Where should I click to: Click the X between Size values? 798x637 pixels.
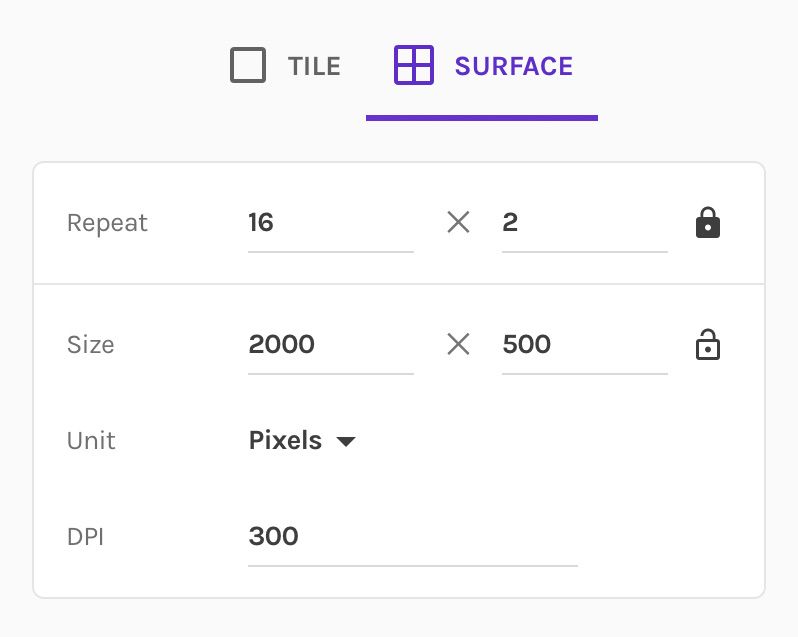point(458,344)
